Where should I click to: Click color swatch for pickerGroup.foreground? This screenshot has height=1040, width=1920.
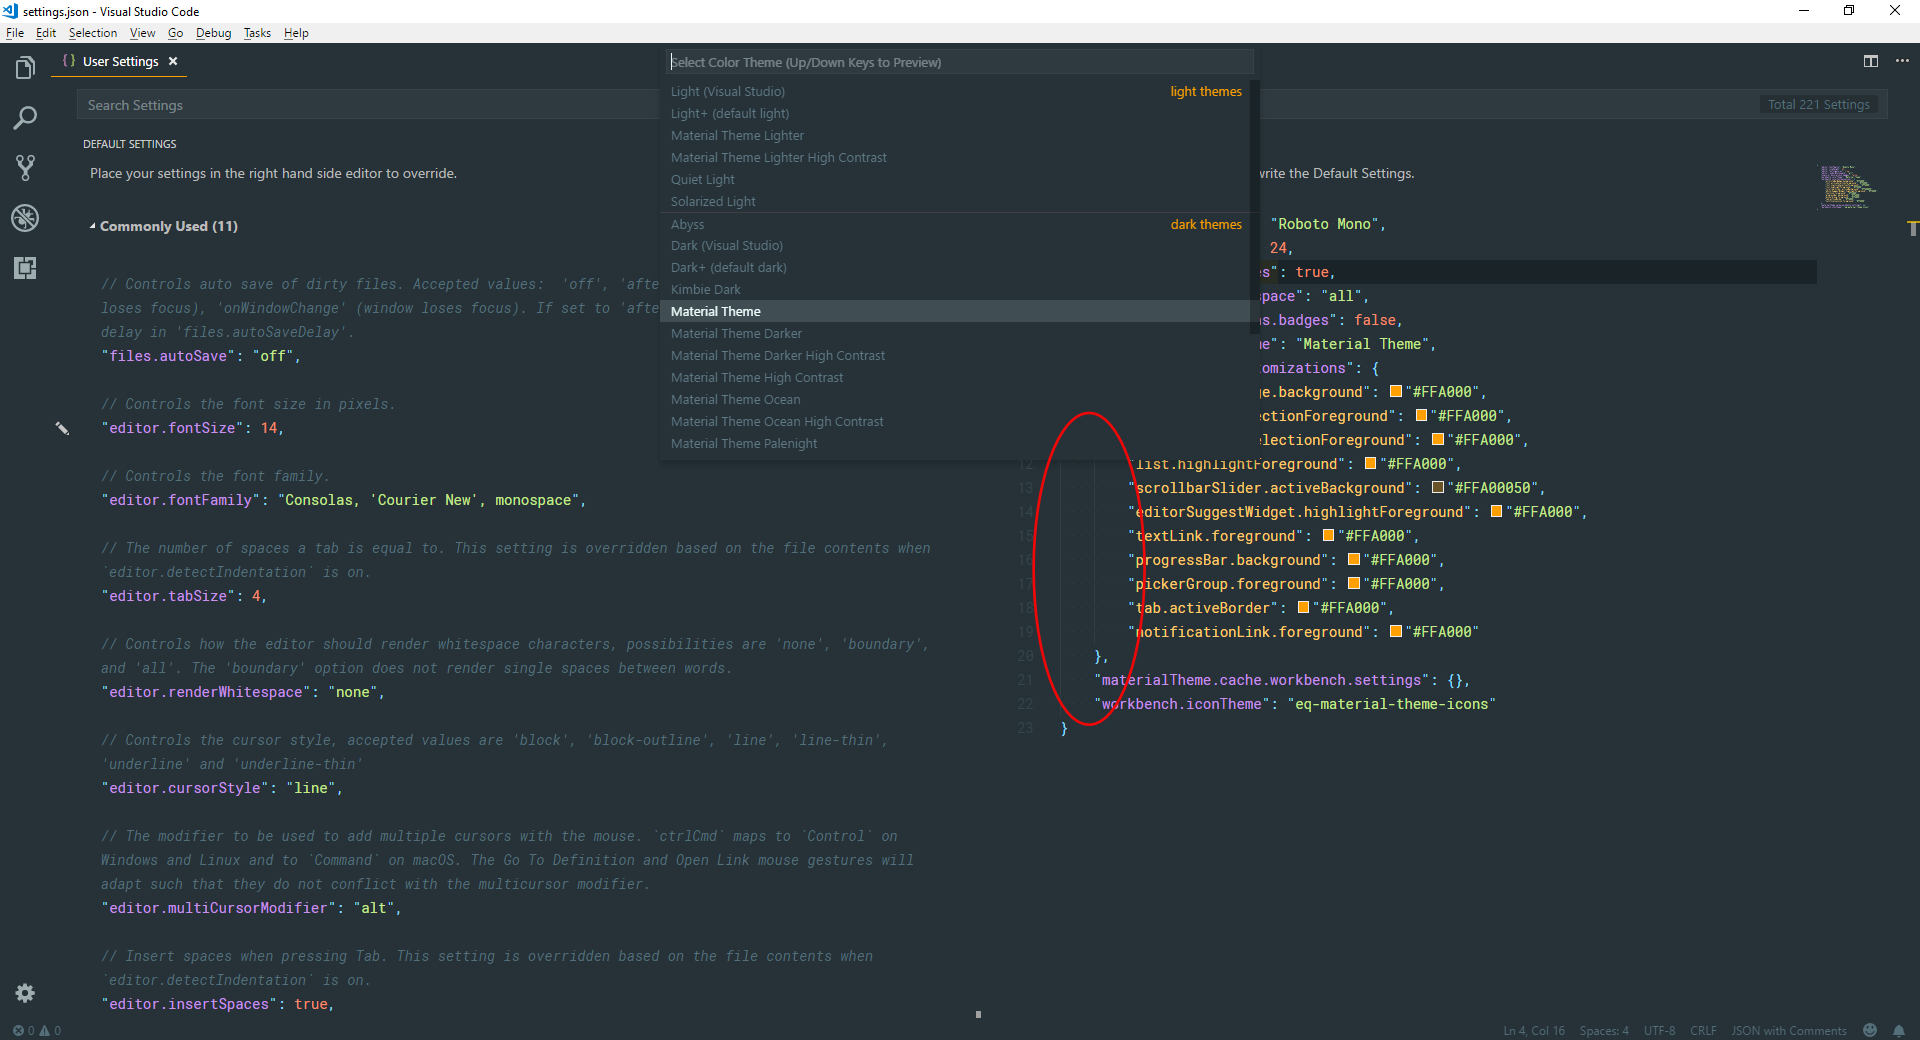pos(1353,584)
